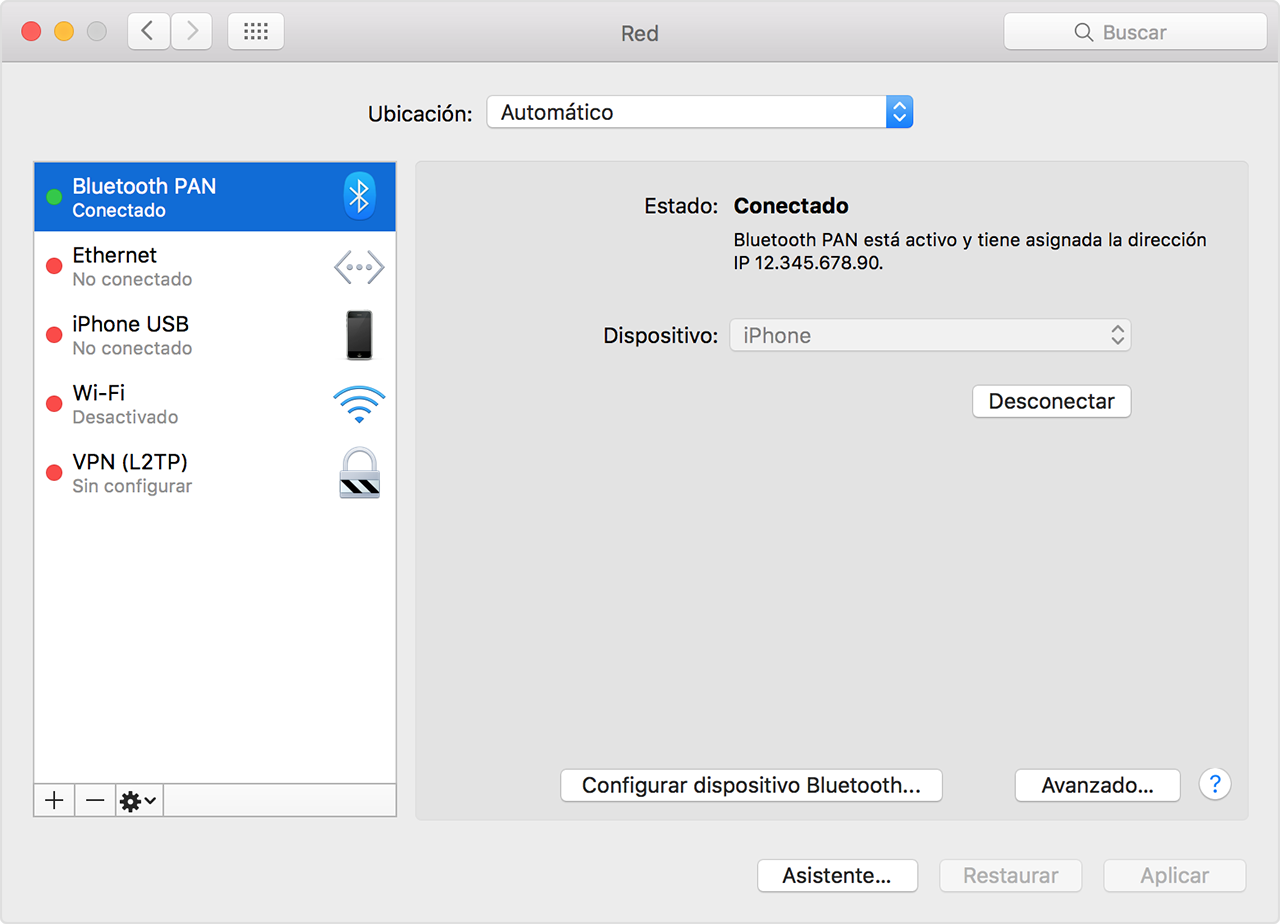The height and width of the screenshot is (924, 1280).
Task: Go forward with the right arrow
Action: coord(191,32)
